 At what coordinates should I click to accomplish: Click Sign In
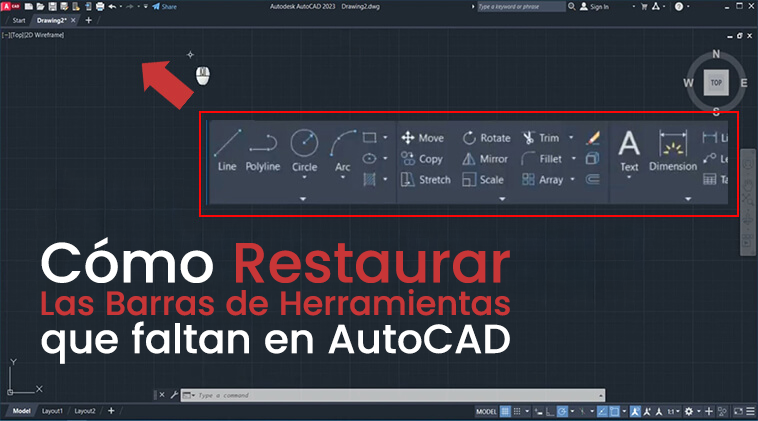595,6
